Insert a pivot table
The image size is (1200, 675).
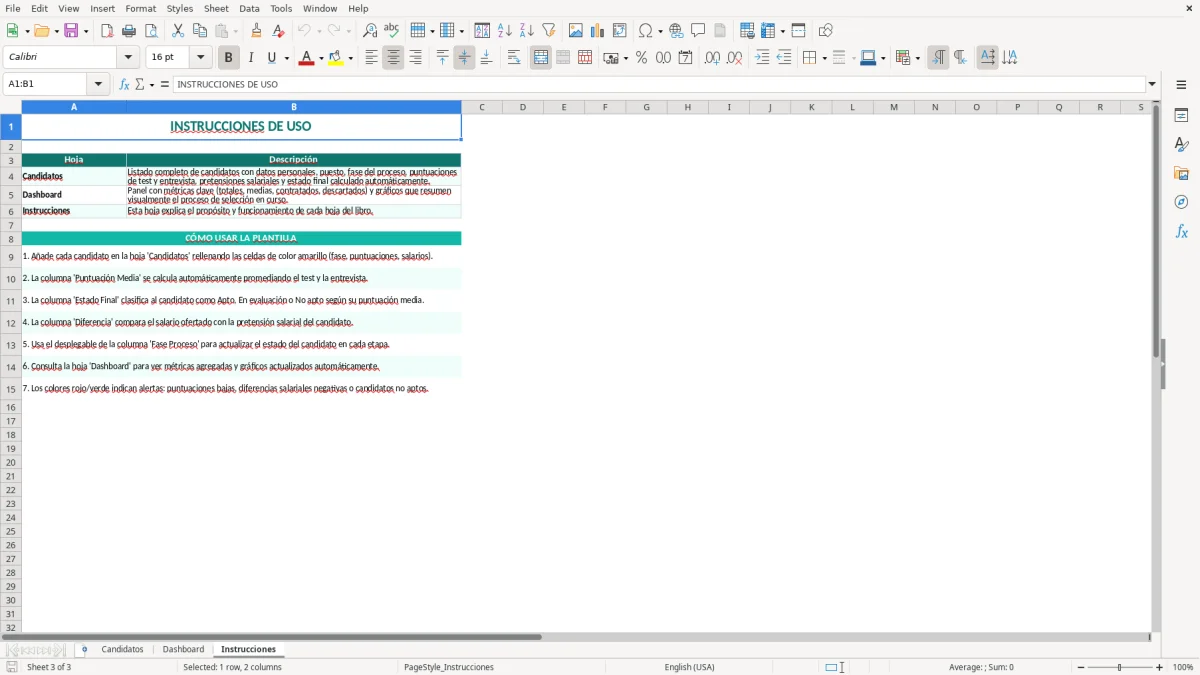(x=620, y=31)
